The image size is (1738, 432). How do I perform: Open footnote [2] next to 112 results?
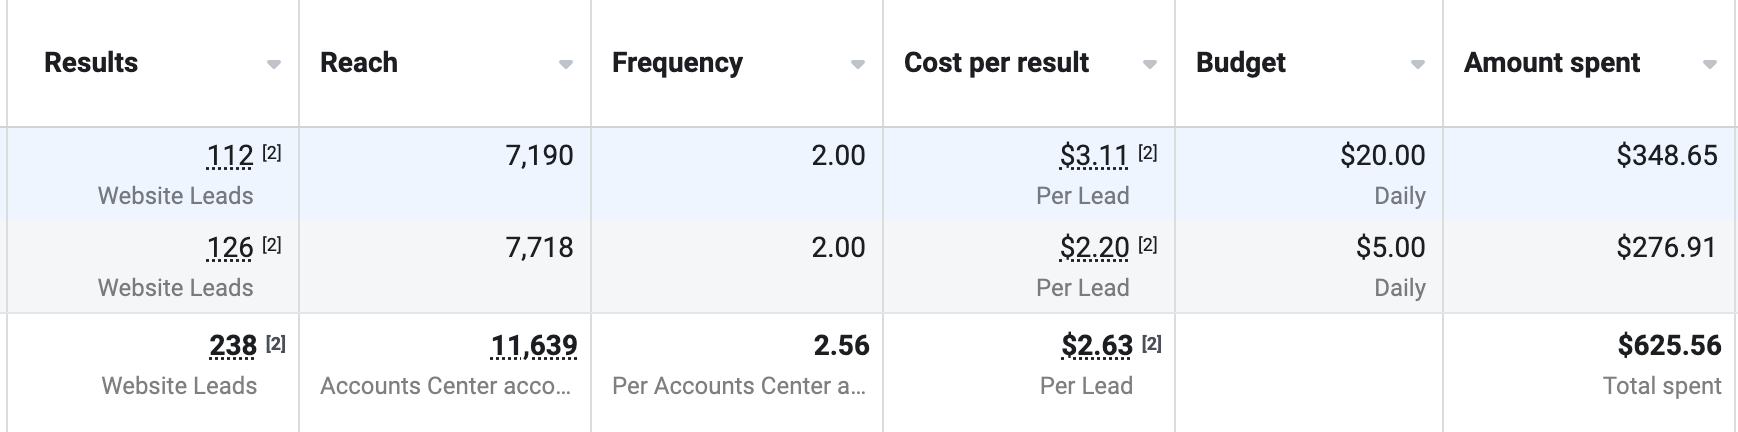tap(272, 153)
